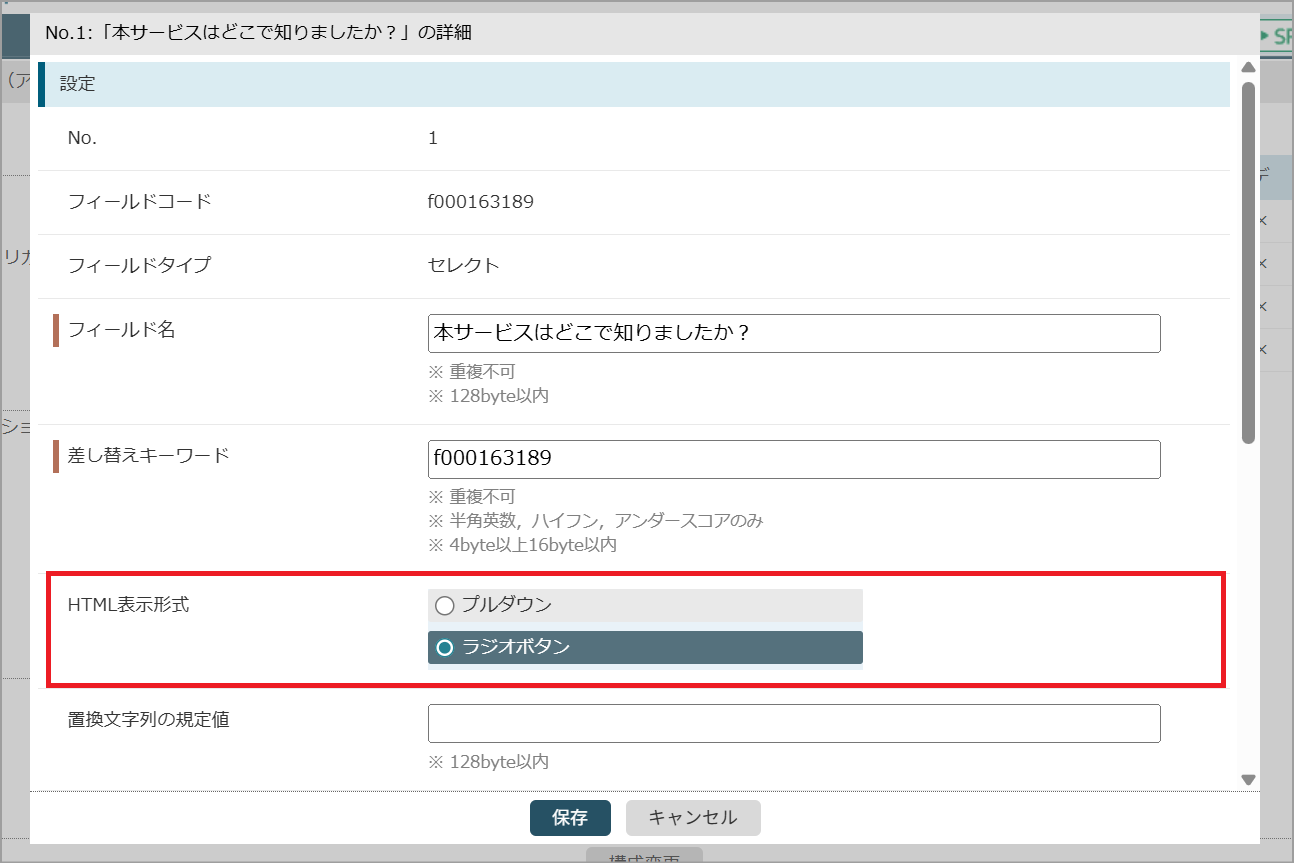
Task: Click the scrollbar down arrow
Action: [x=1248, y=779]
